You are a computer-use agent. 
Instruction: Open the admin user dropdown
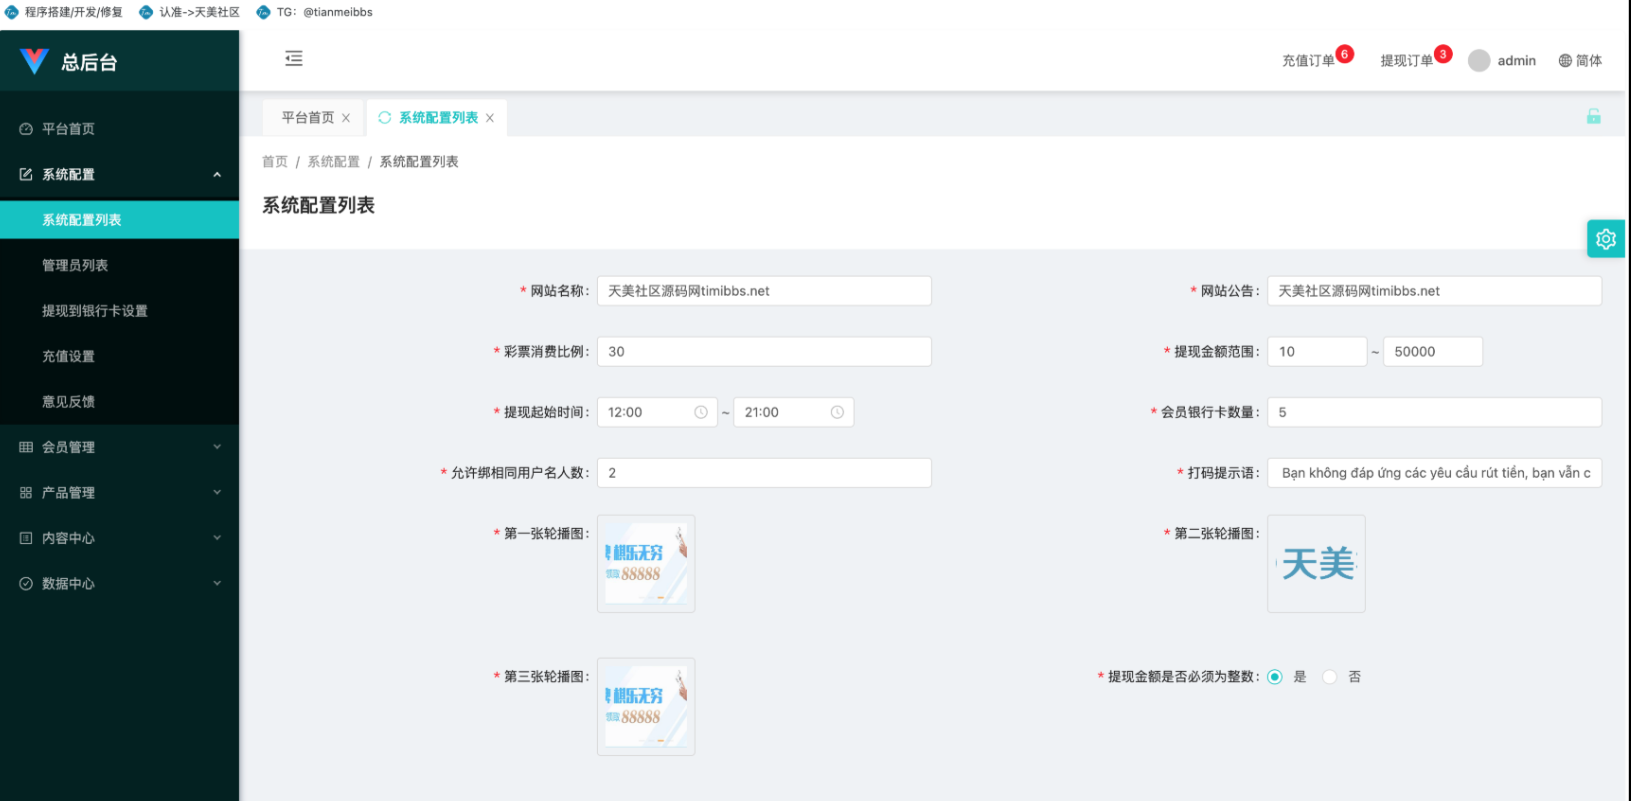tap(1503, 61)
